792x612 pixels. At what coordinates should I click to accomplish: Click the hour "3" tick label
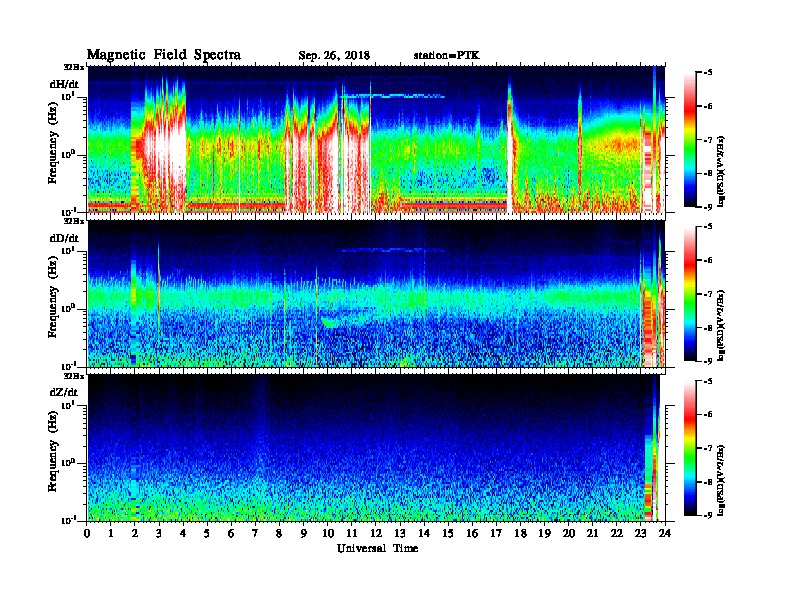(159, 533)
